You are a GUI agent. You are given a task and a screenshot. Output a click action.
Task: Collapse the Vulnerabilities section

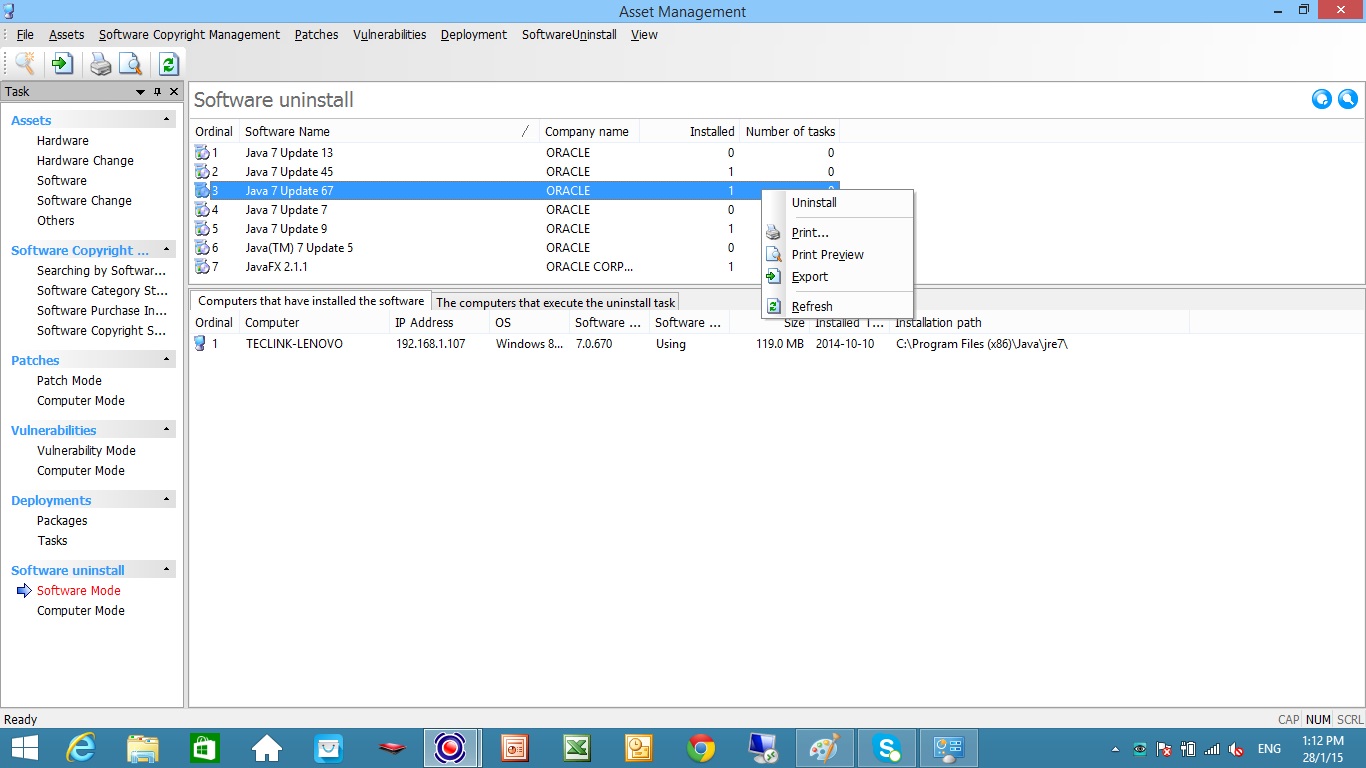(167, 430)
